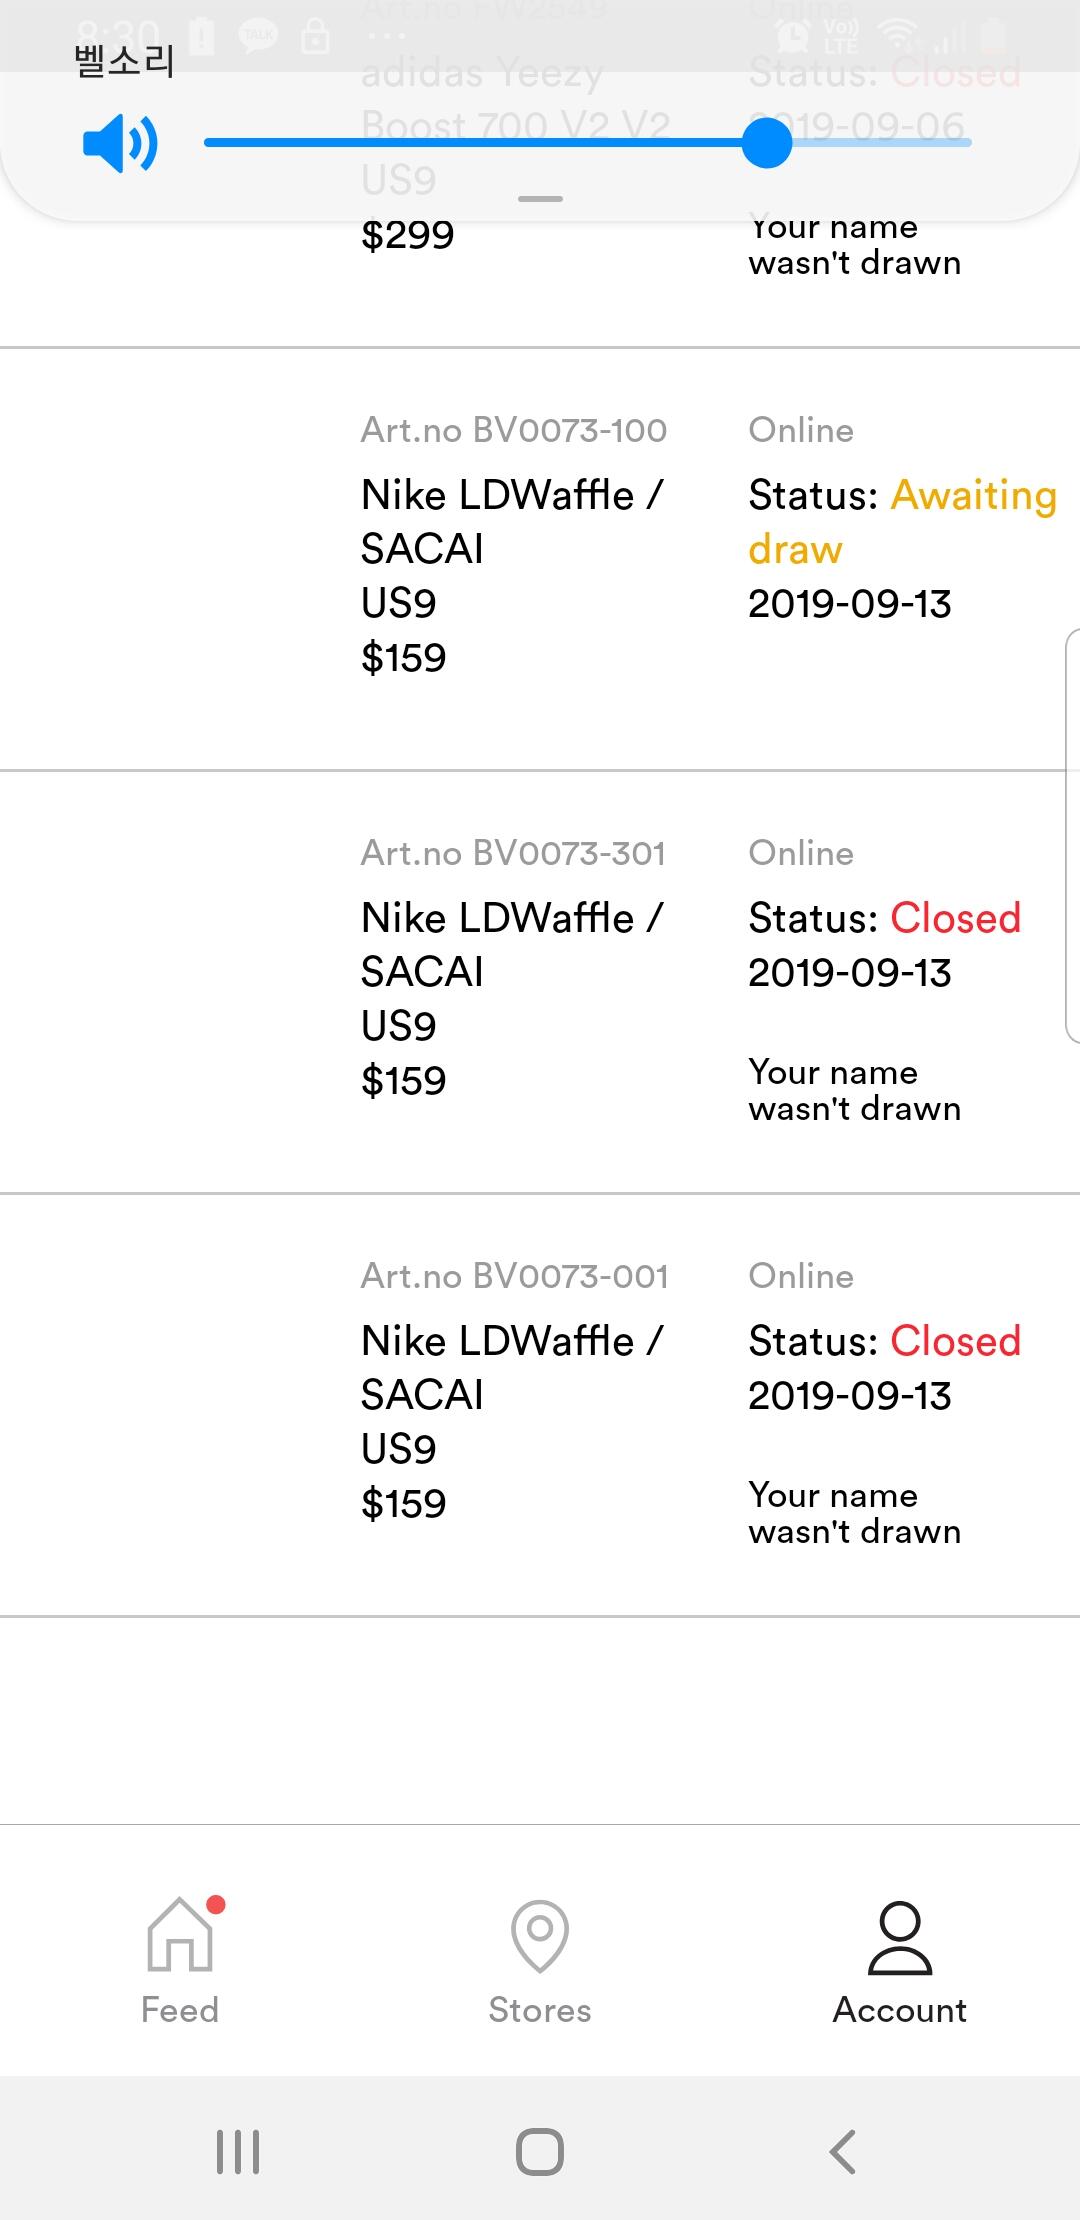Tap the edge panel handle
The width and height of the screenshot is (1080, 2220).
(x=1072, y=835)
